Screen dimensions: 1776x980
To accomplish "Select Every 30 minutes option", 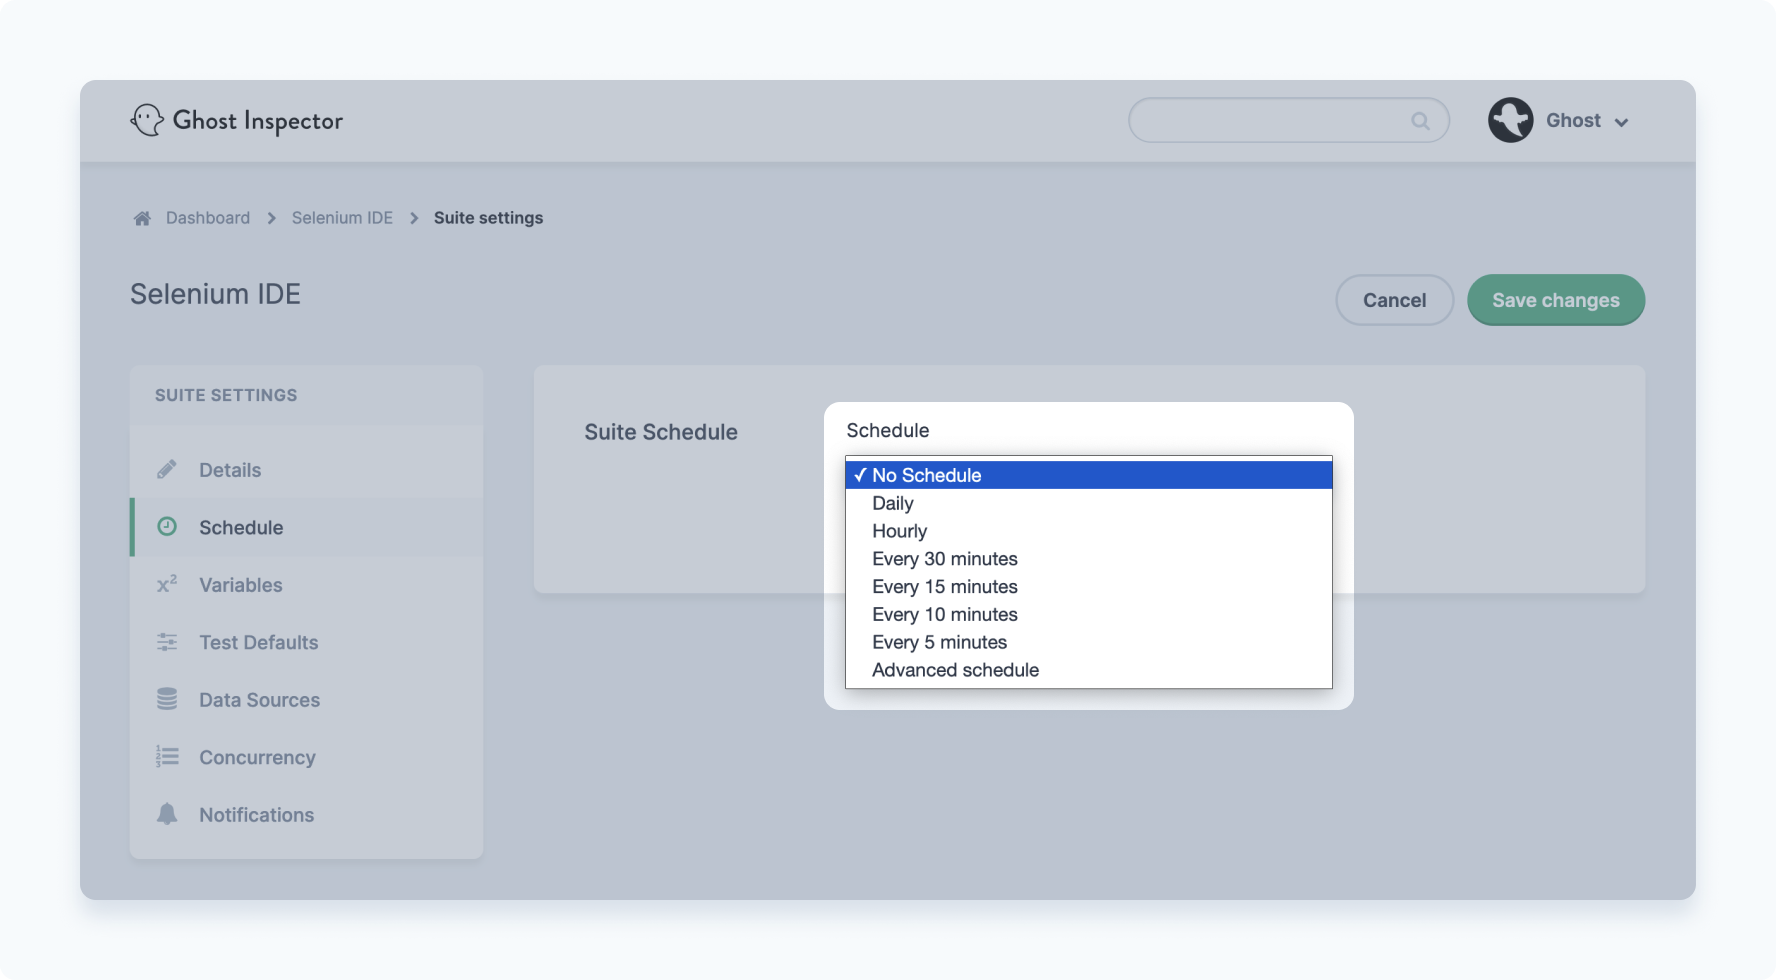I will coord(1089,559).
